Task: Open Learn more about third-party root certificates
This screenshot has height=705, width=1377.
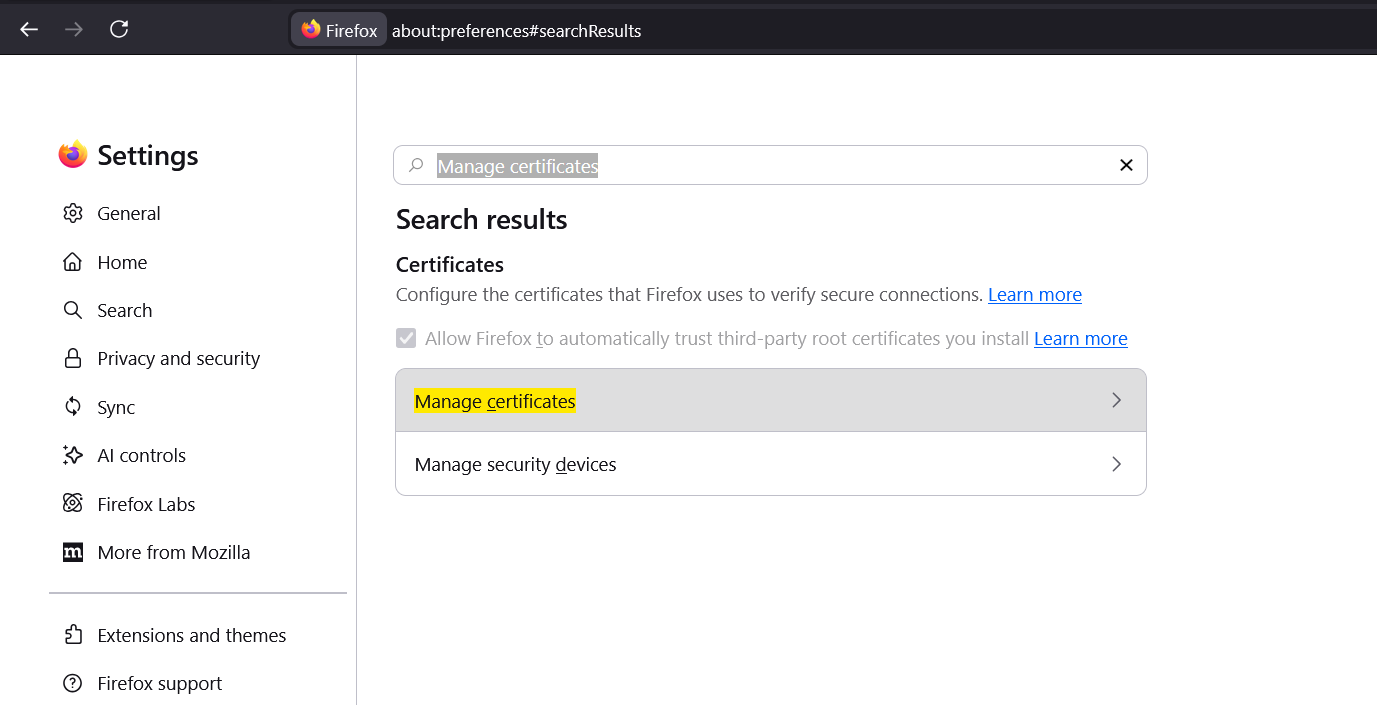Action: click(x=1081, y=338)
